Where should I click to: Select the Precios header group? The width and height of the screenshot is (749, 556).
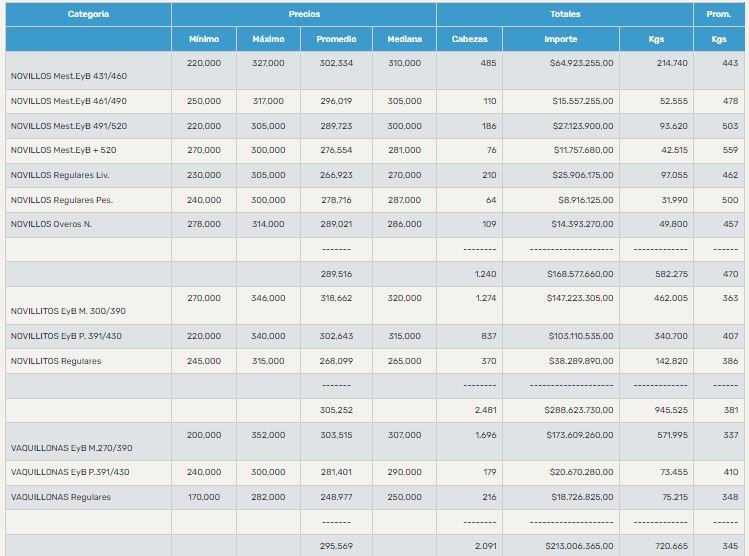tap(304, 14)
